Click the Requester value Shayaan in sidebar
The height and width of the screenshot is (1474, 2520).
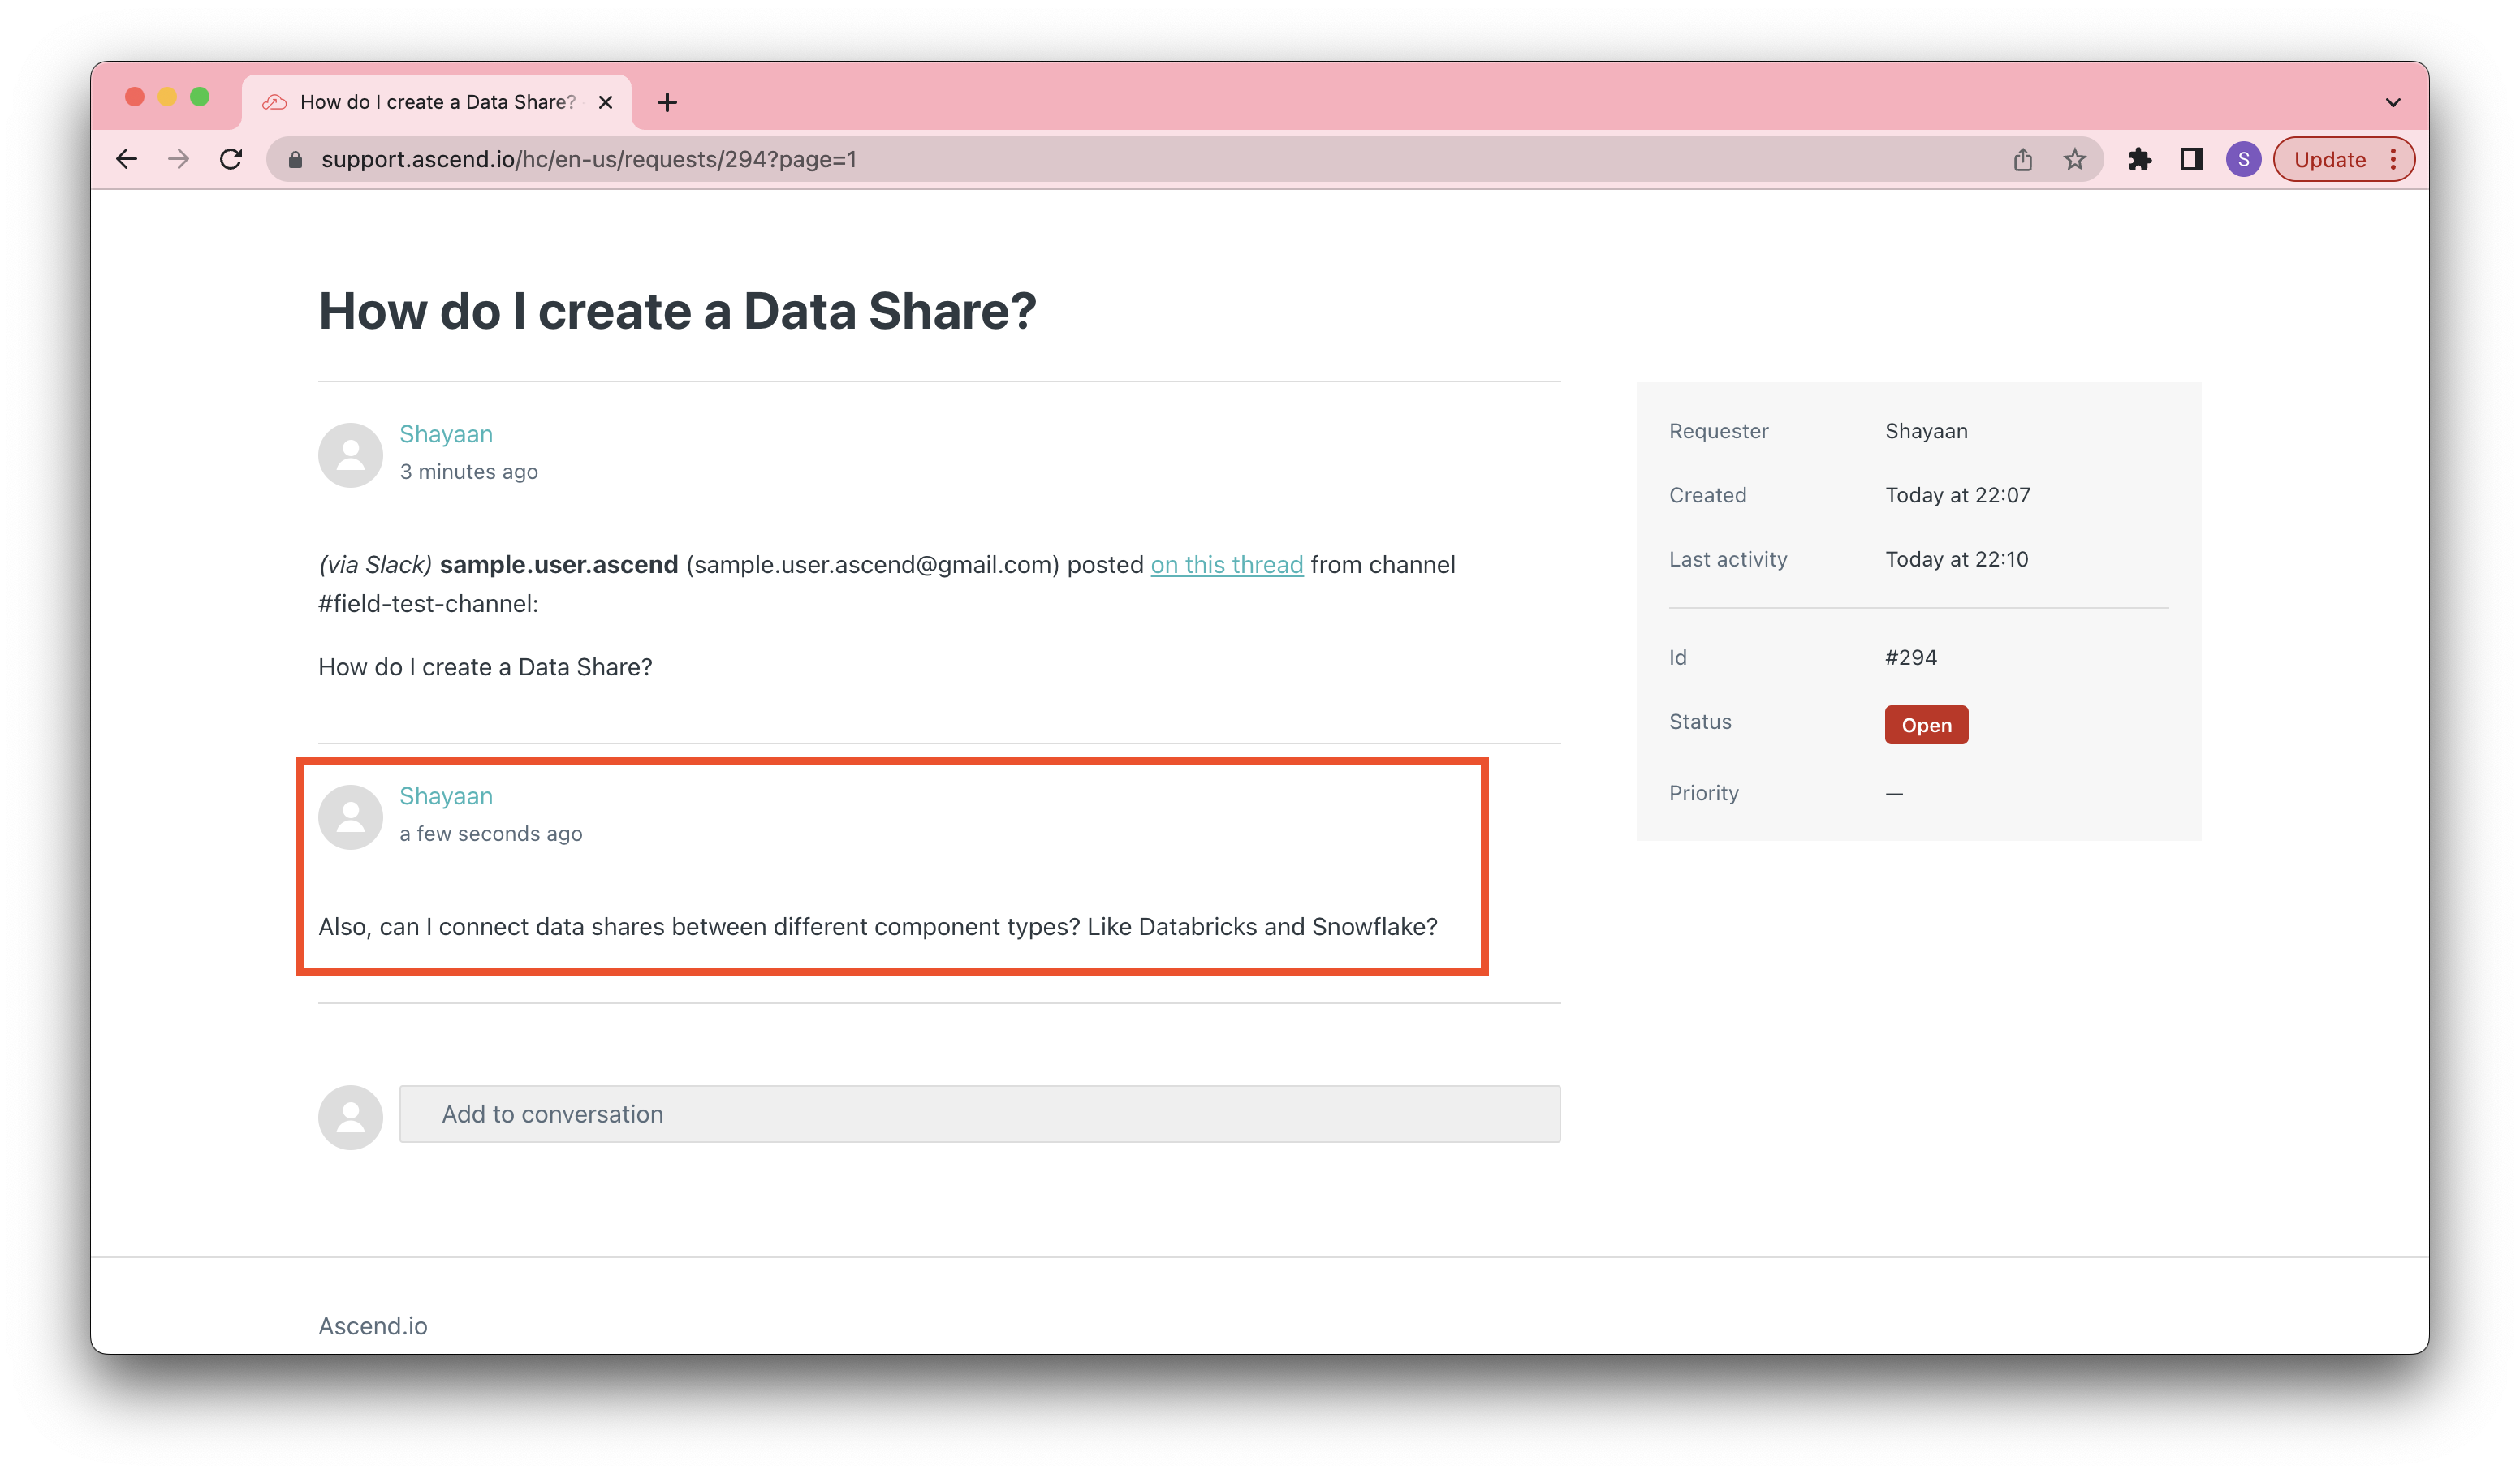pos(1927,431)
